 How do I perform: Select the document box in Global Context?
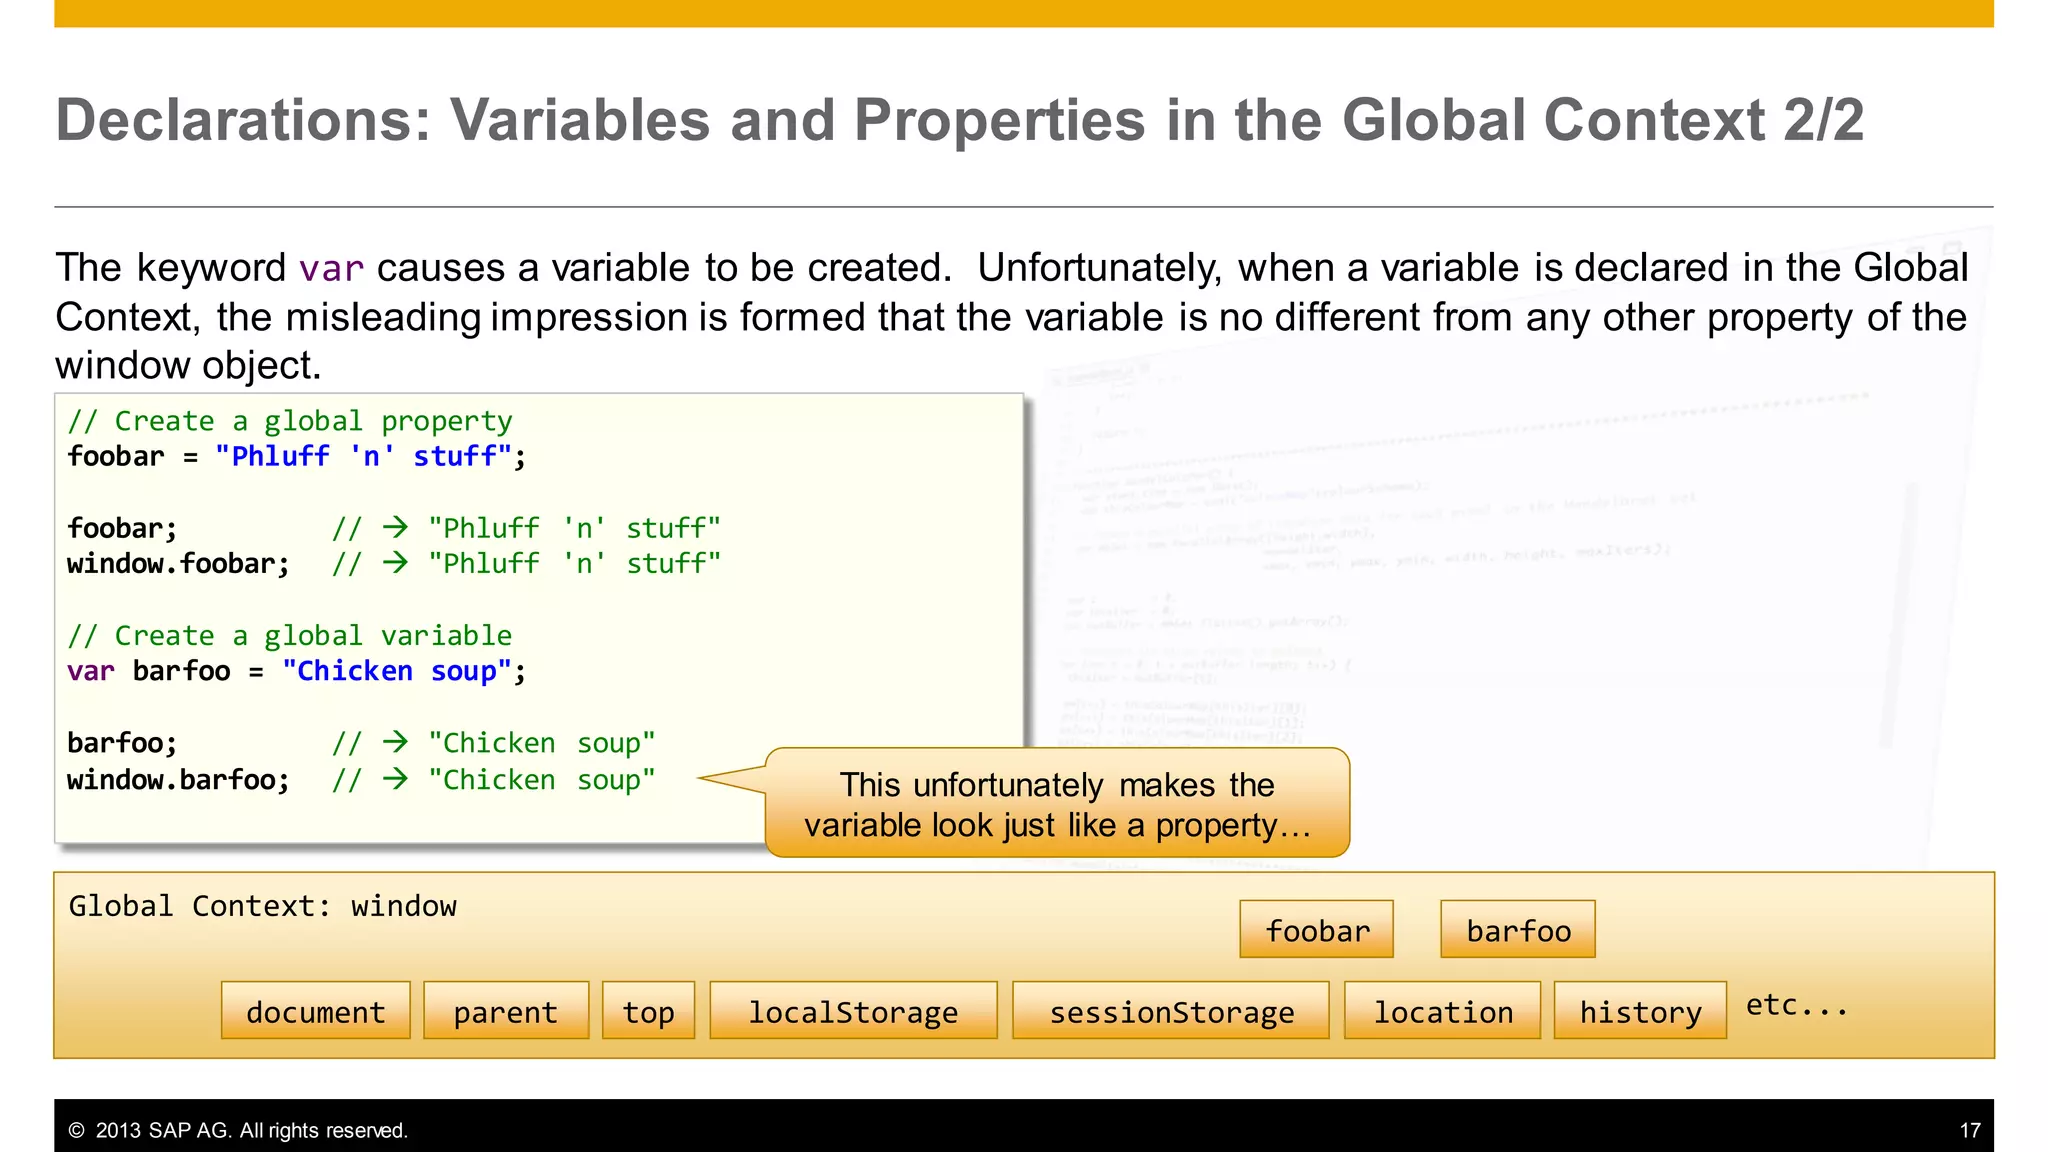point(316,1010)
